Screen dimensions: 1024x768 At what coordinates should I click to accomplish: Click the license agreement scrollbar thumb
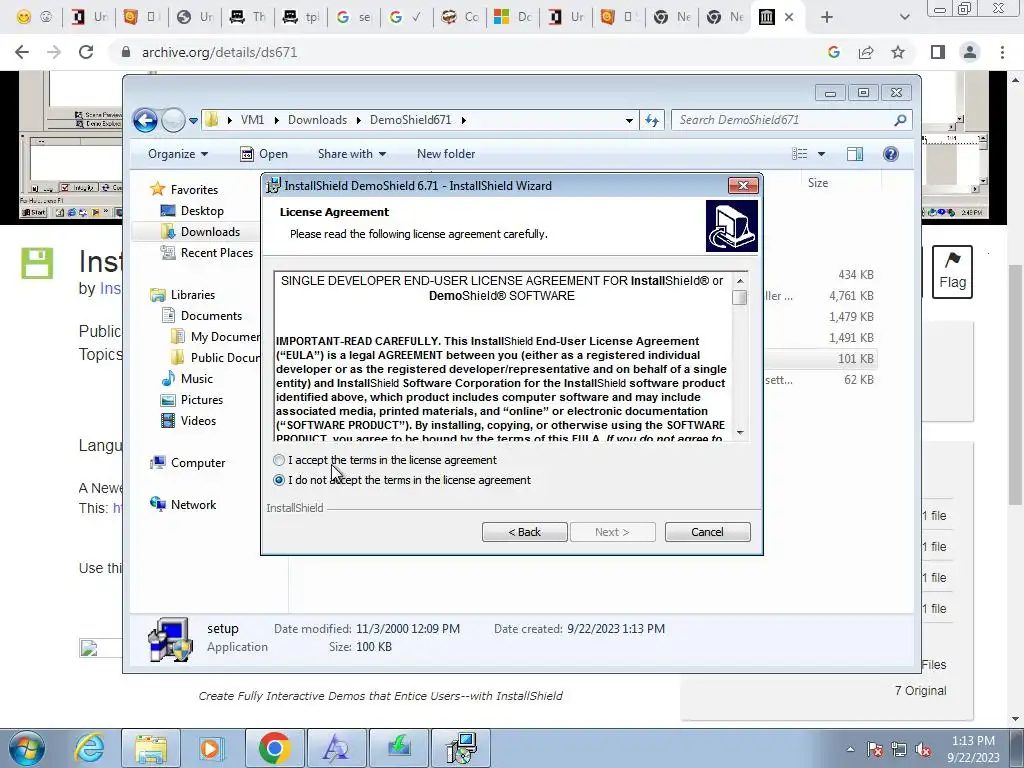740,298
